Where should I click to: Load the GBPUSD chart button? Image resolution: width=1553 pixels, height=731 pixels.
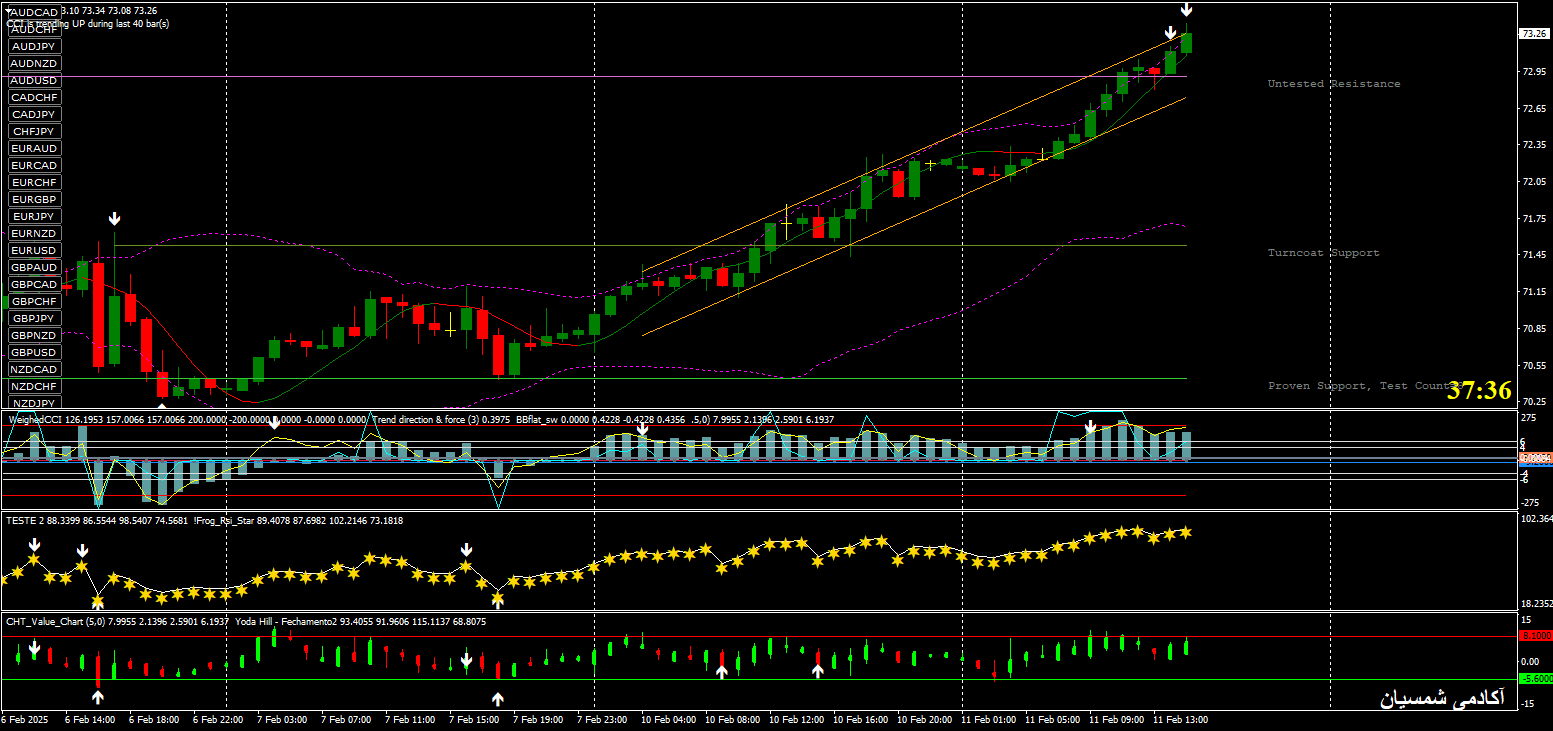[x=34, y=352]
